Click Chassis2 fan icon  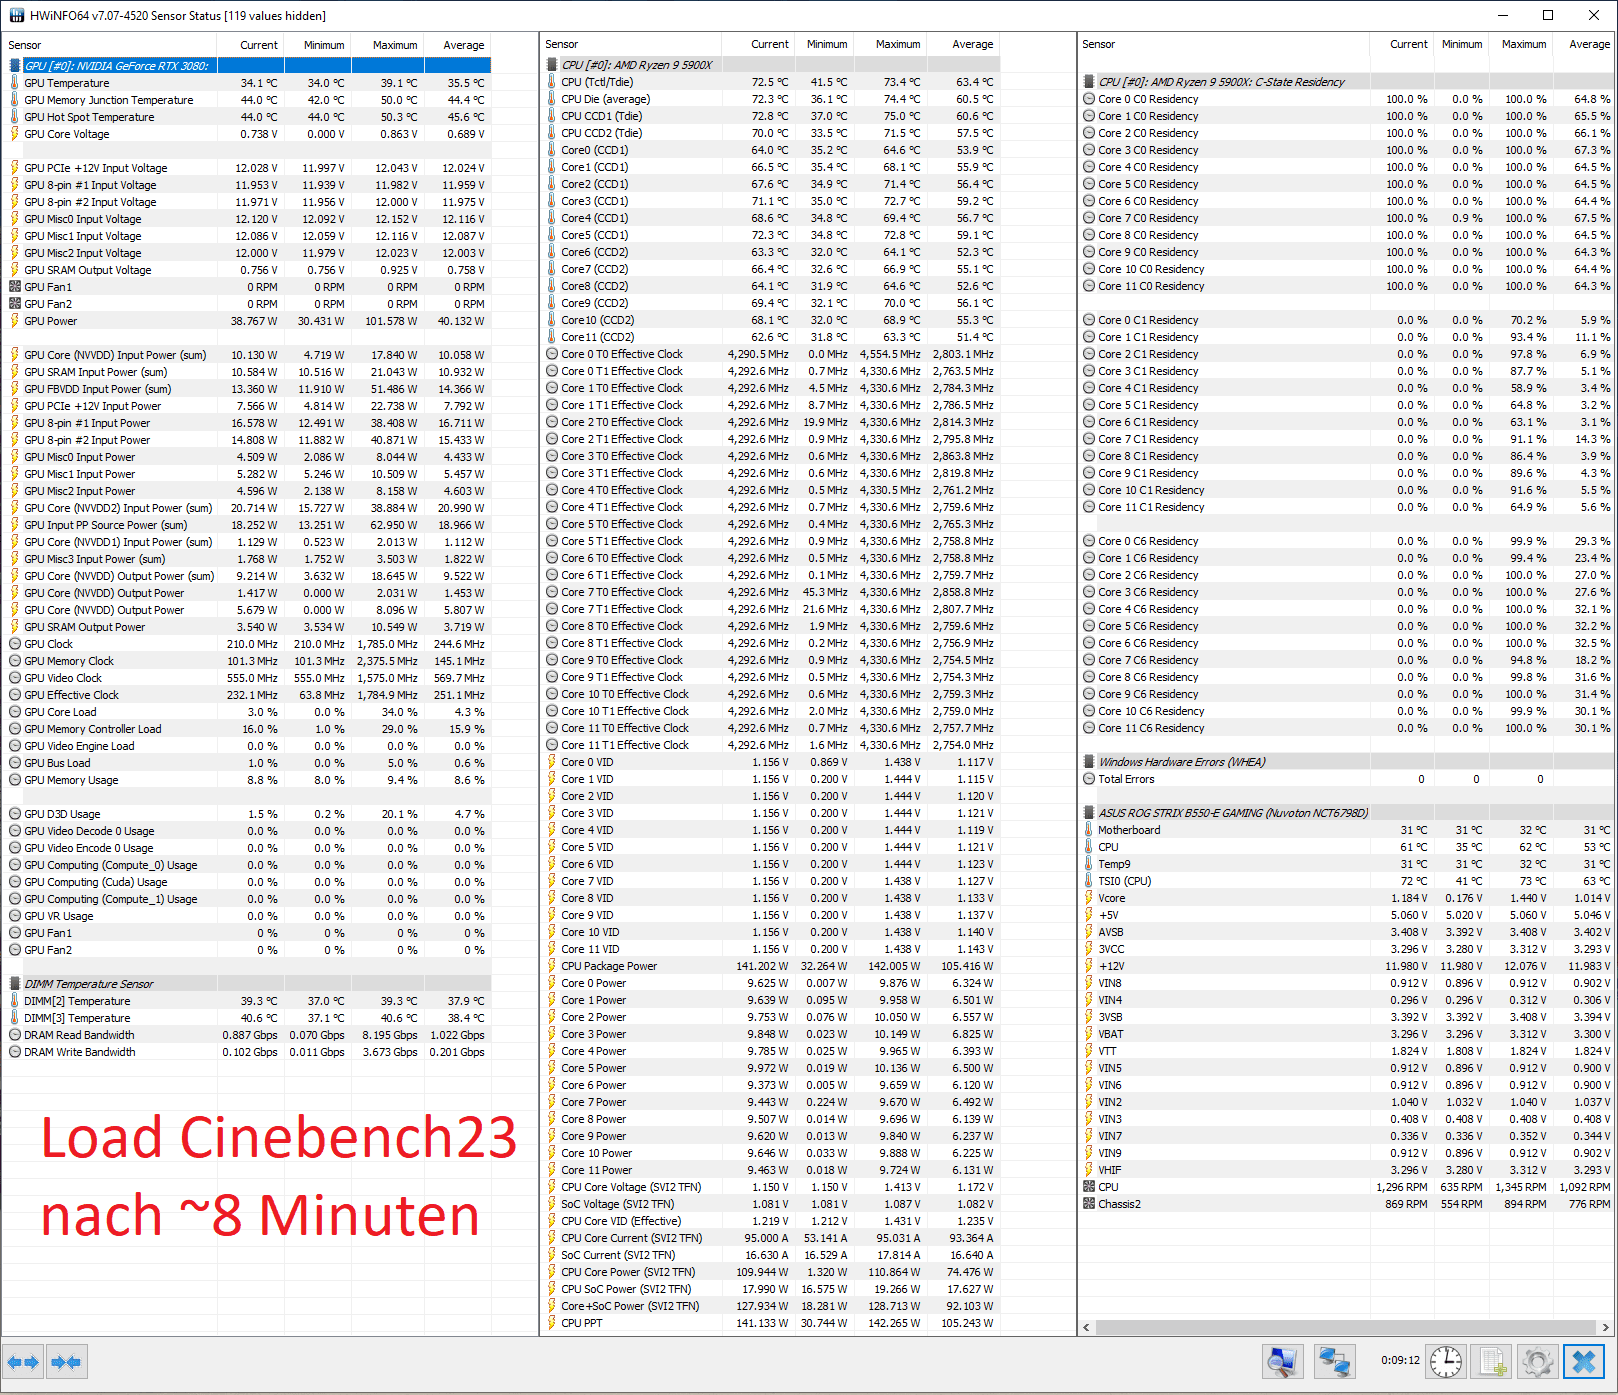coord(1089,1204)
